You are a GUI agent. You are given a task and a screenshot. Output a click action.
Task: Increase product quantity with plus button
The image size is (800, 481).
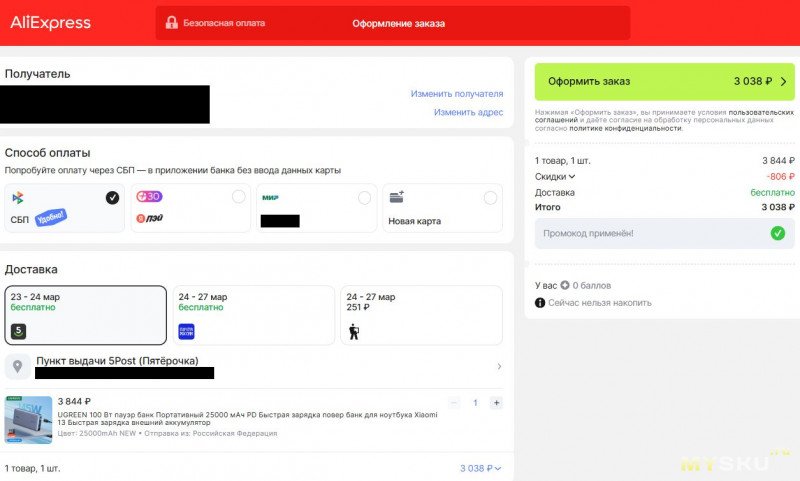[x=496, y=402]
